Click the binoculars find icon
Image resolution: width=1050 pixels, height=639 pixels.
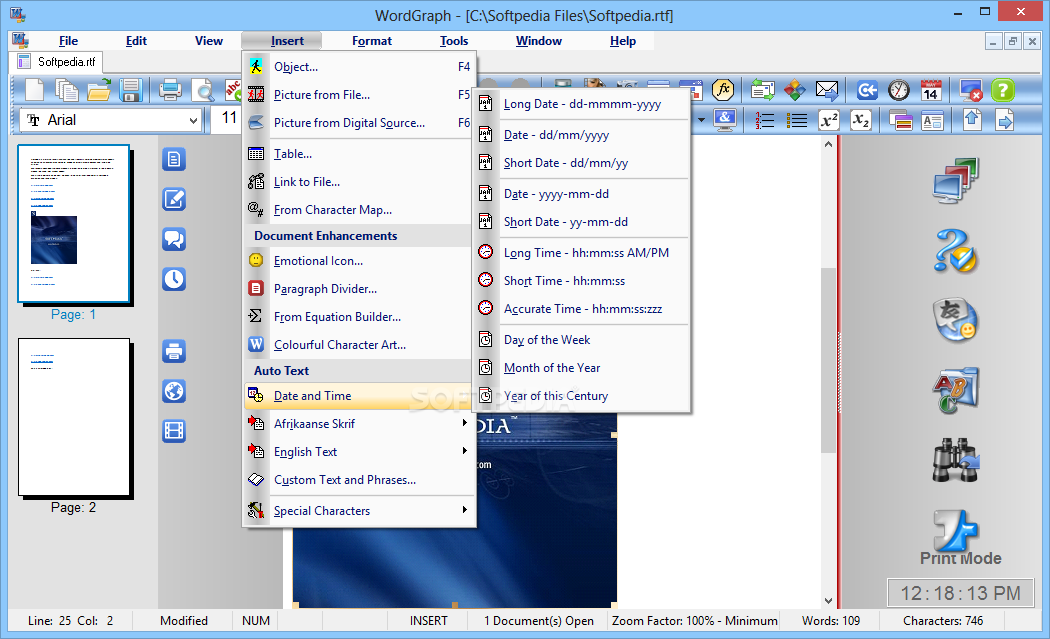(956, 459)
